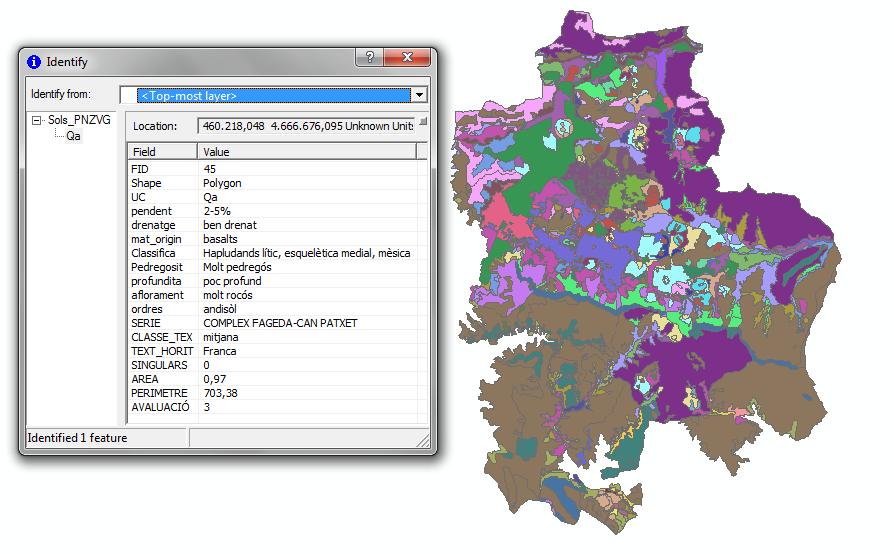Click the Field column header

[x=162, y=152]
